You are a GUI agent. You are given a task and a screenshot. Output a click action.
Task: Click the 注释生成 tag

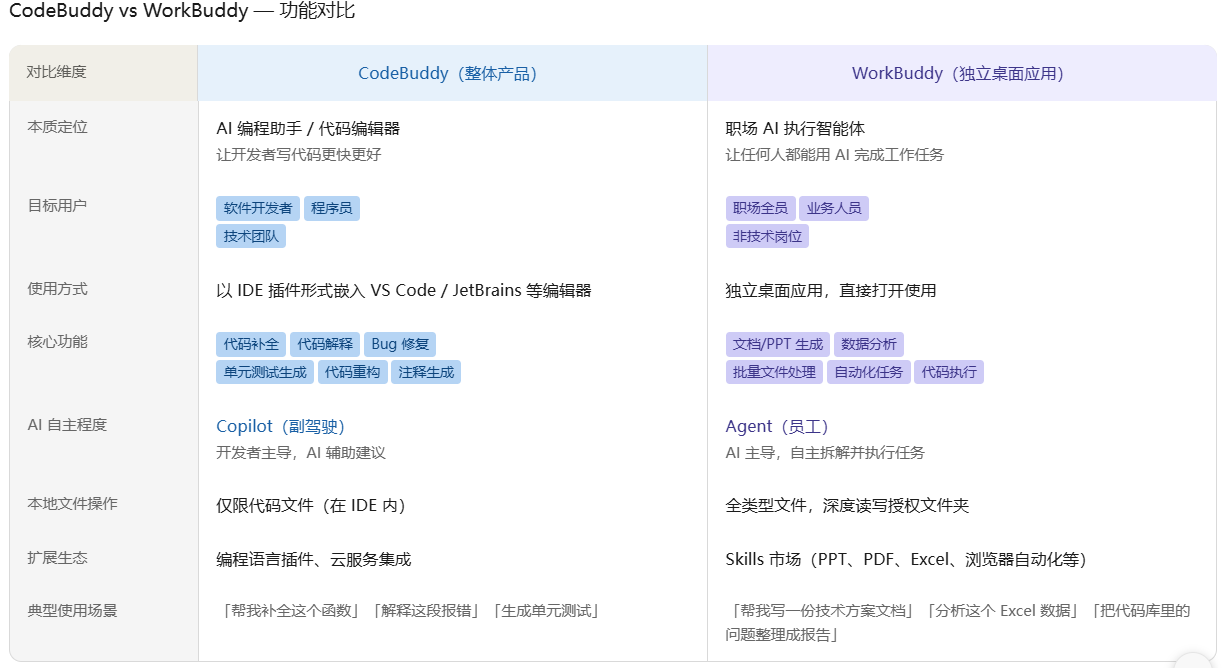426,372
